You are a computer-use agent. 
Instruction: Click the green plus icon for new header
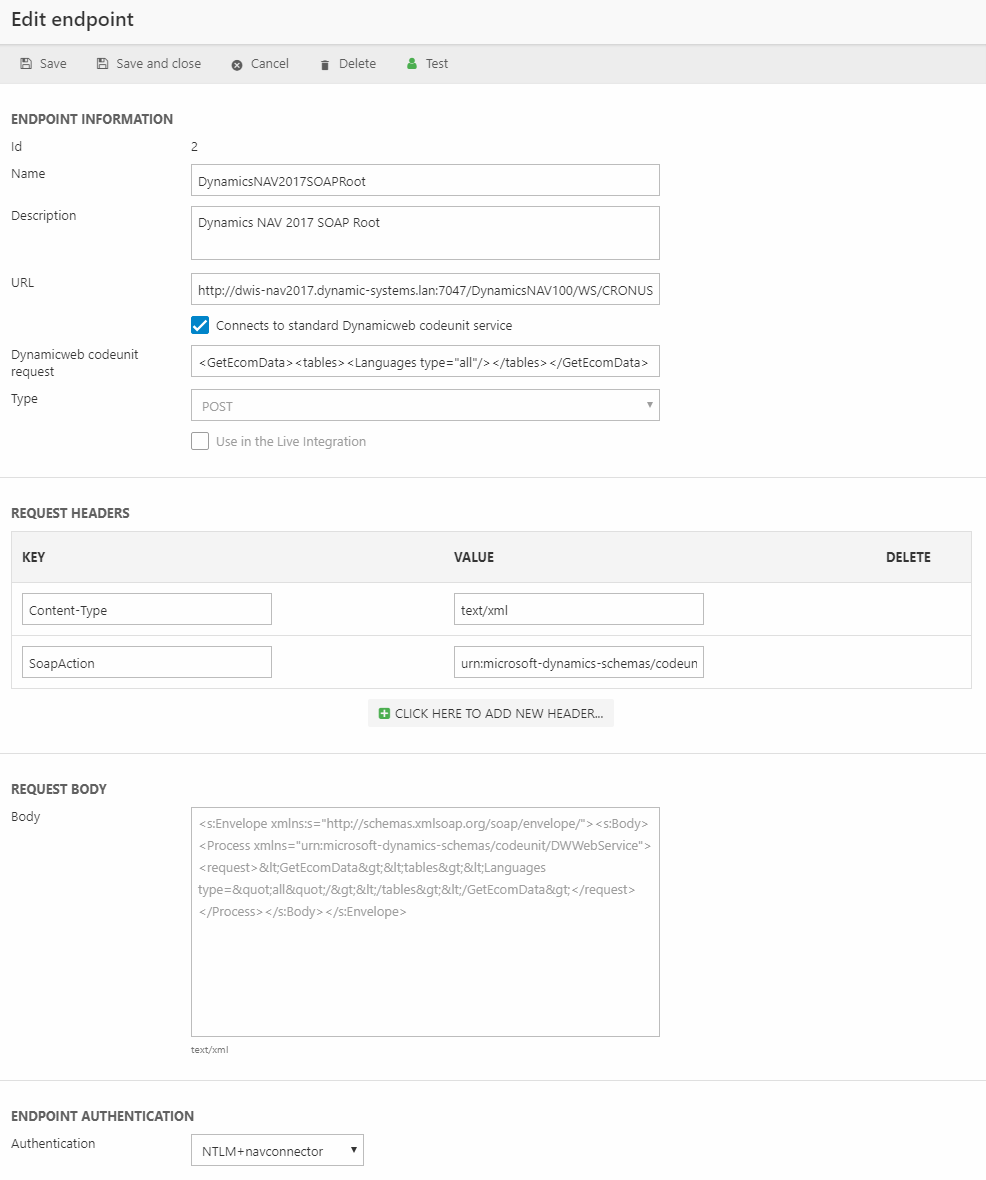click(385, 714)
